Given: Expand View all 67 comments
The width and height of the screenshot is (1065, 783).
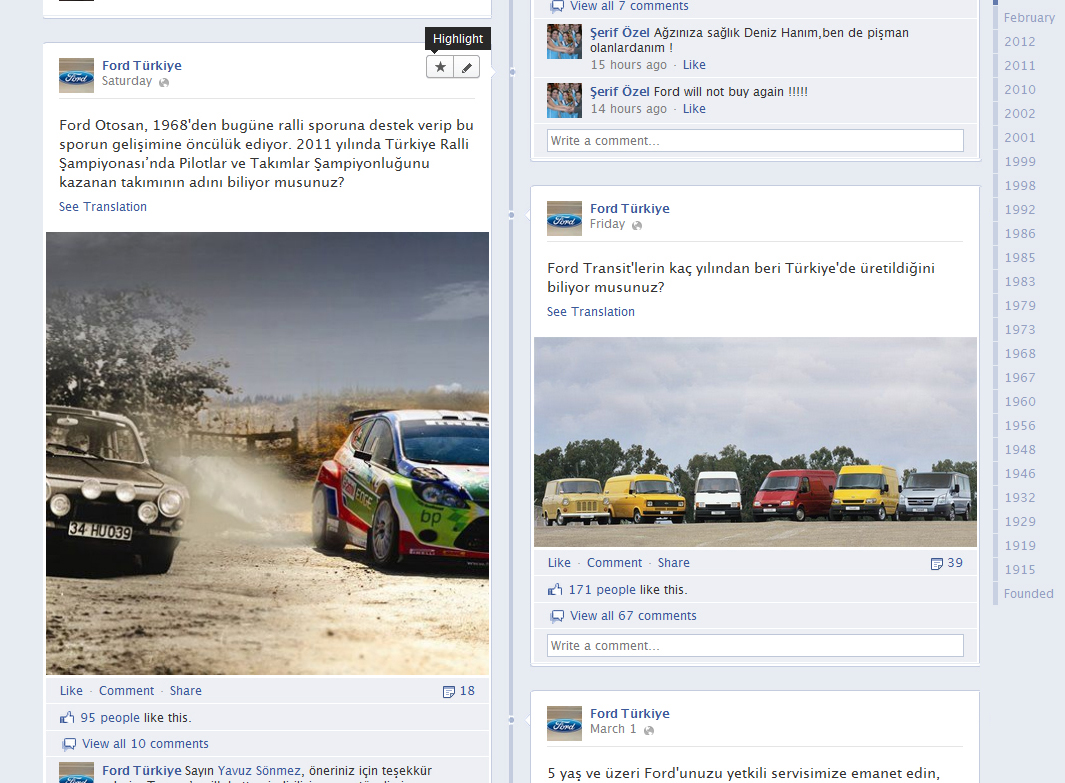Looking at the screenshot, I should click(633, 616).
